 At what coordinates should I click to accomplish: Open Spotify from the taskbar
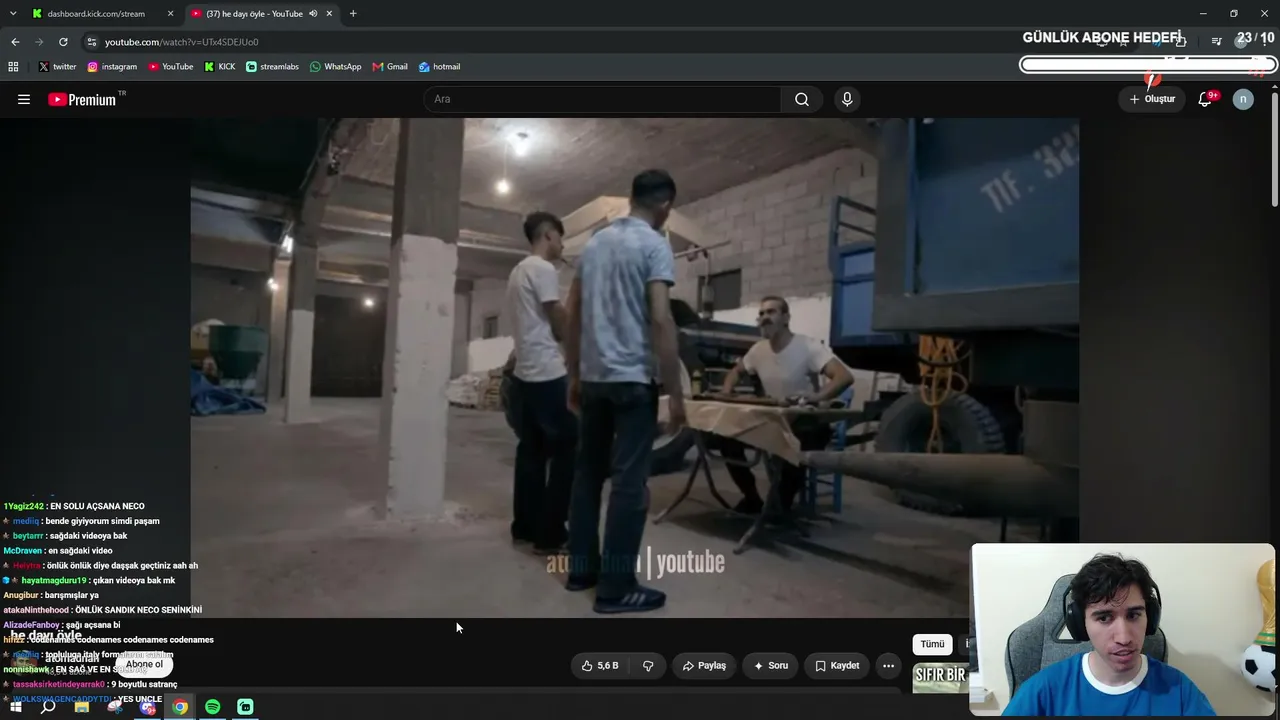coord(213,707)
